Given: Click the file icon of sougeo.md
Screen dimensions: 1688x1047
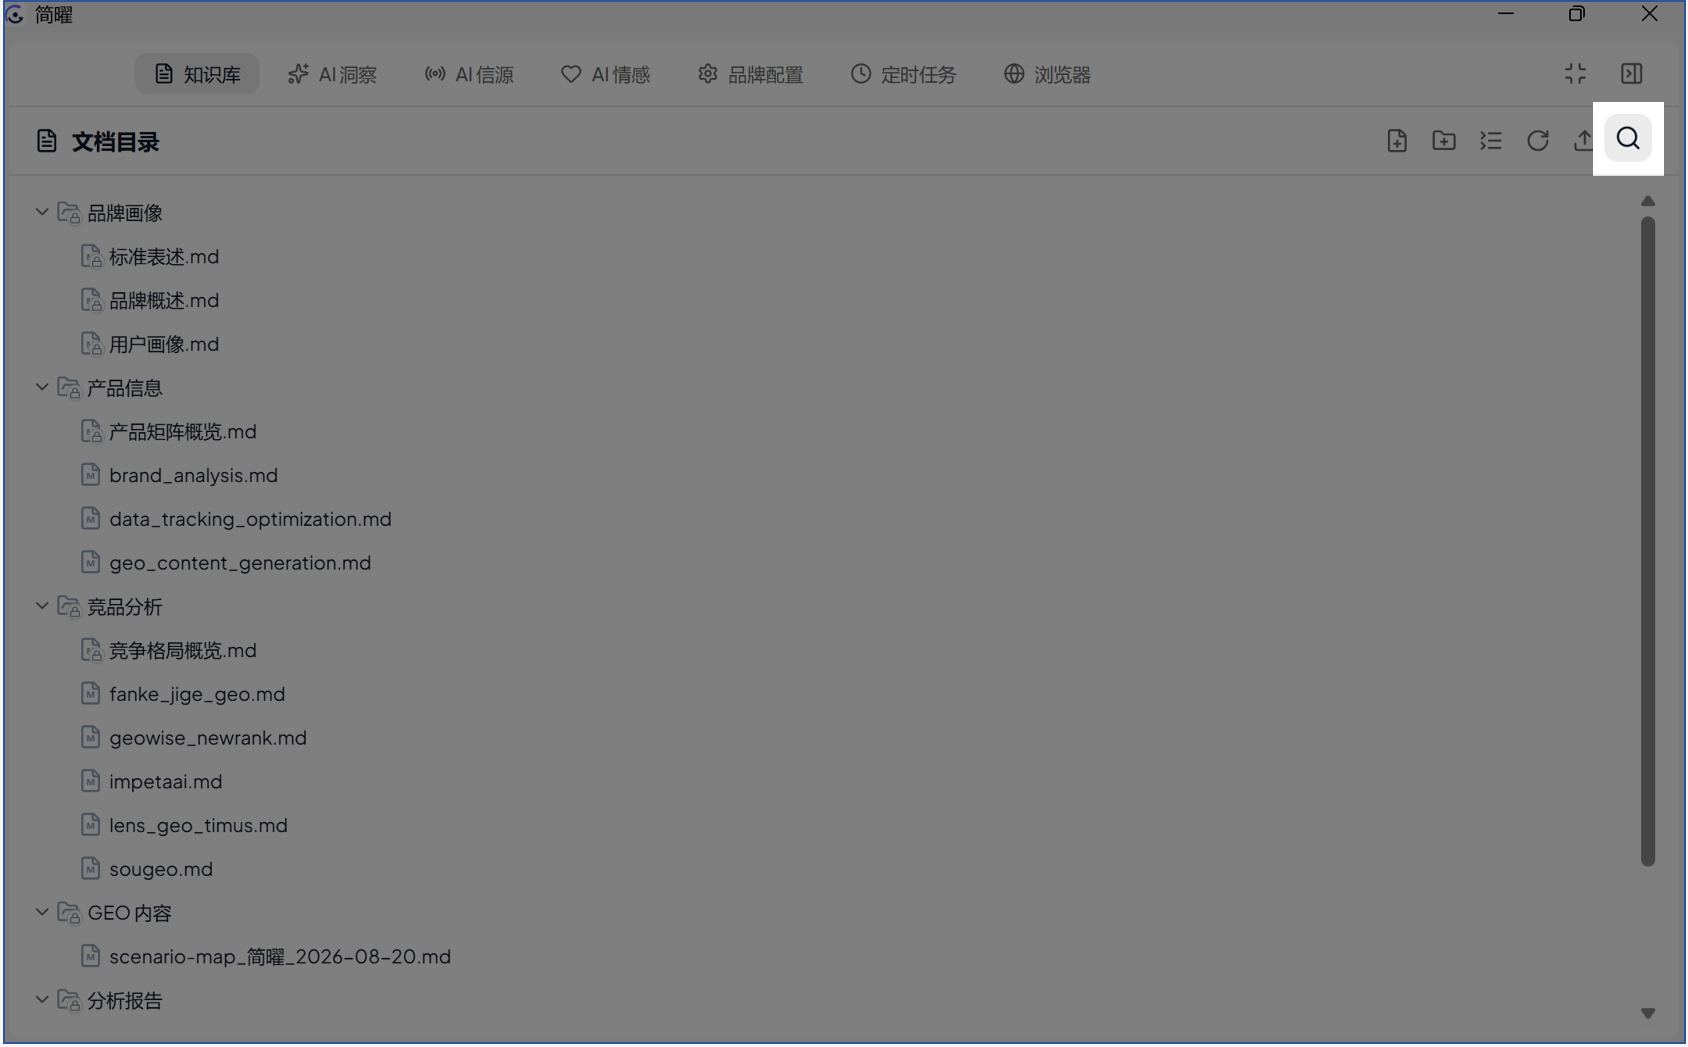Looking at the screenshot, I should click(x=91, y=869).
